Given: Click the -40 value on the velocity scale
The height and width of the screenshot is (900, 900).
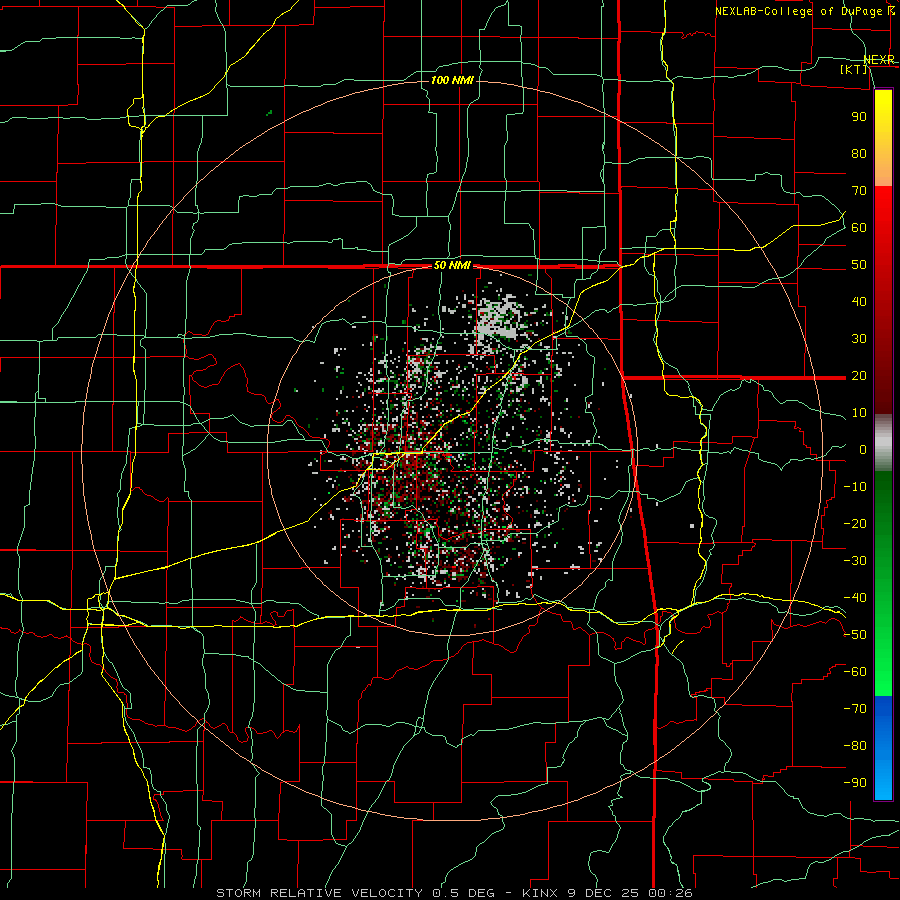Looking at the screenshot, I should [x=855, y=598].
